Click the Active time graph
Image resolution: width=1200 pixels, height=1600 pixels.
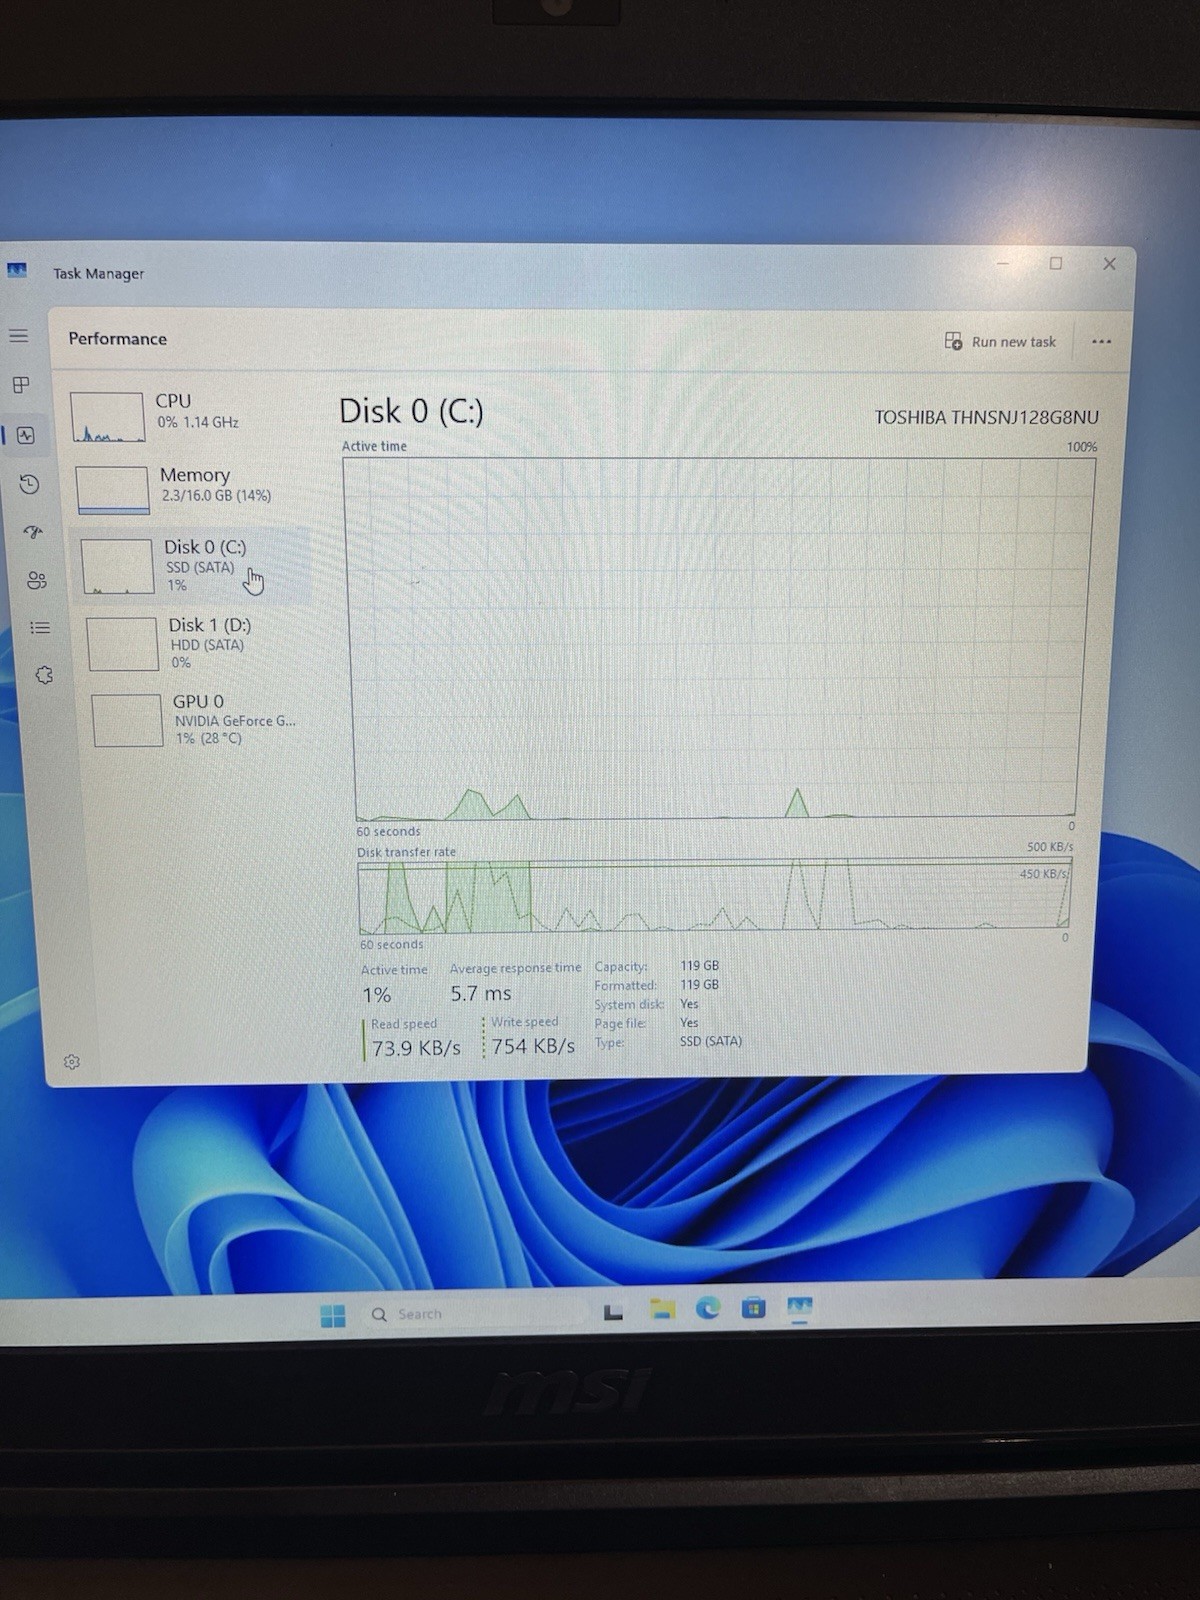click(x=719, y=638)
